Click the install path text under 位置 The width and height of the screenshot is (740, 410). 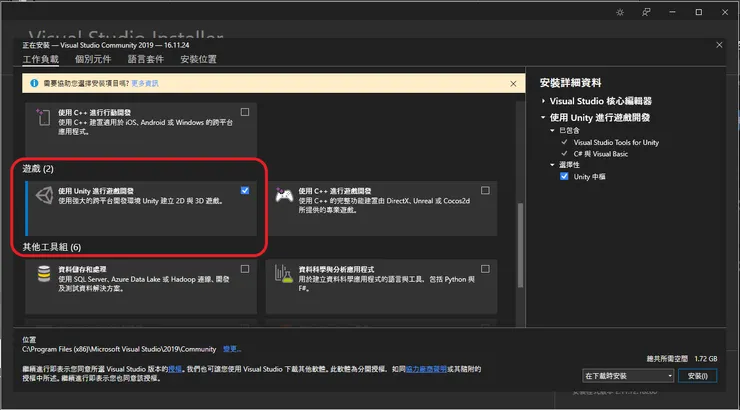pos(119,349)
